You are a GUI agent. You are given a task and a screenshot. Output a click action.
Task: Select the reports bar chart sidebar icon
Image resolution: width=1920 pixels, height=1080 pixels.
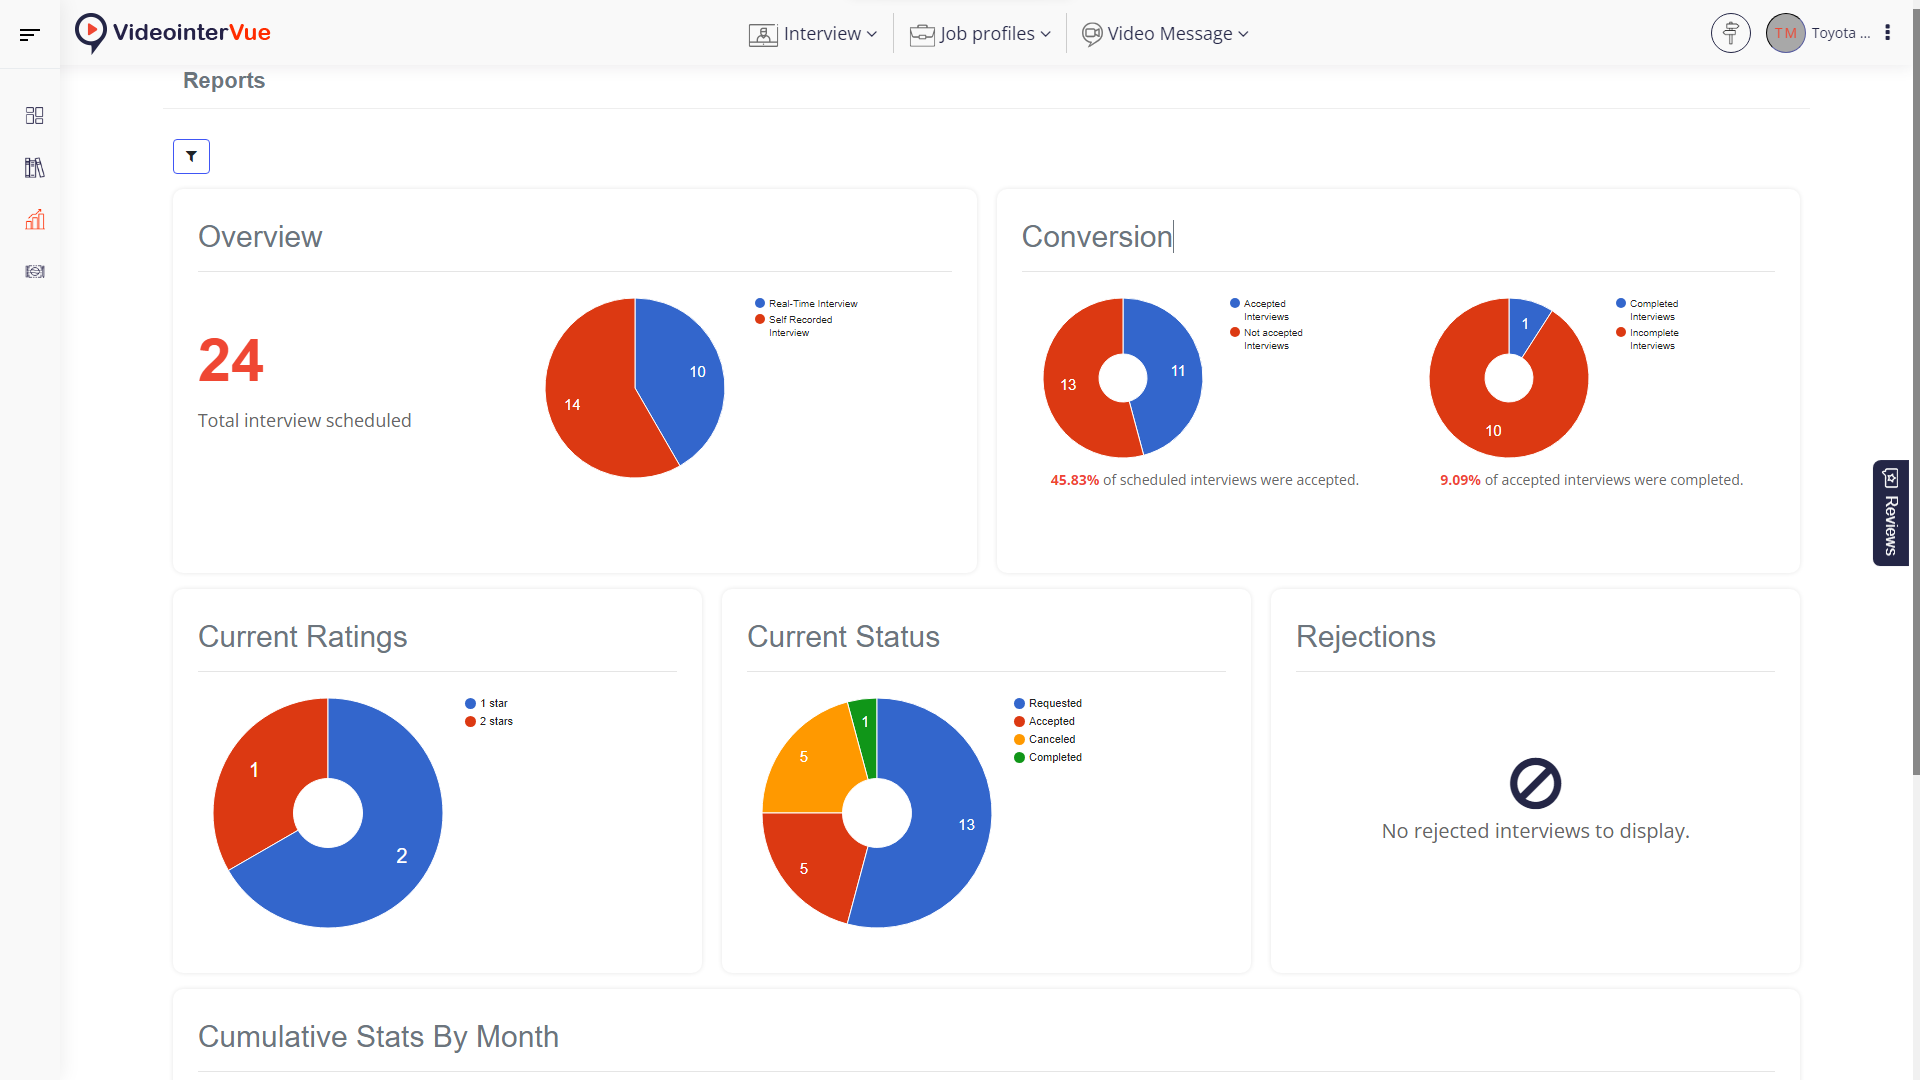[35, 220]
